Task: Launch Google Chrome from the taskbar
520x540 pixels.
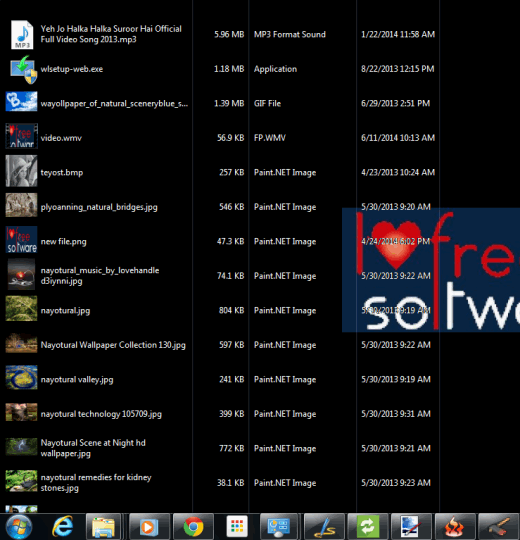Action: pos(193,527)
